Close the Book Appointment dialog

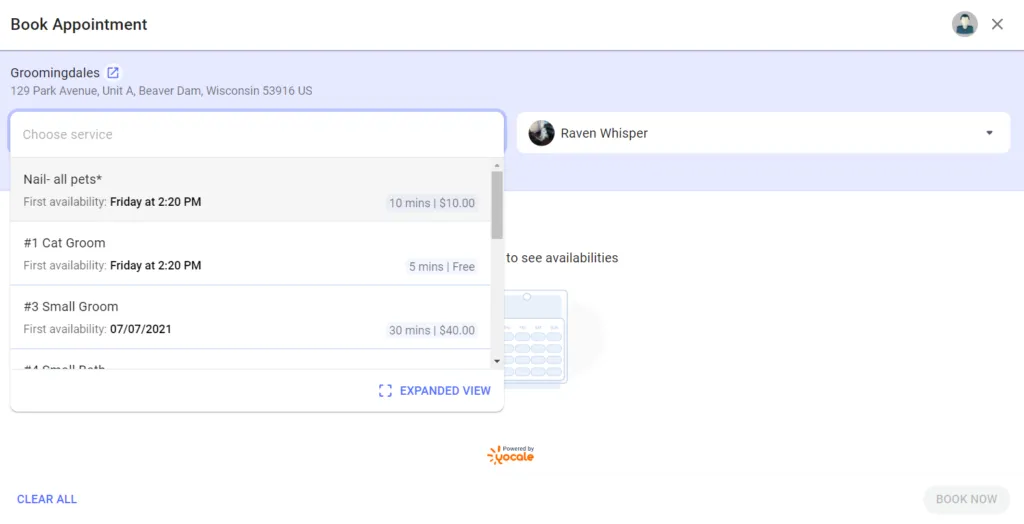(997, 24)
